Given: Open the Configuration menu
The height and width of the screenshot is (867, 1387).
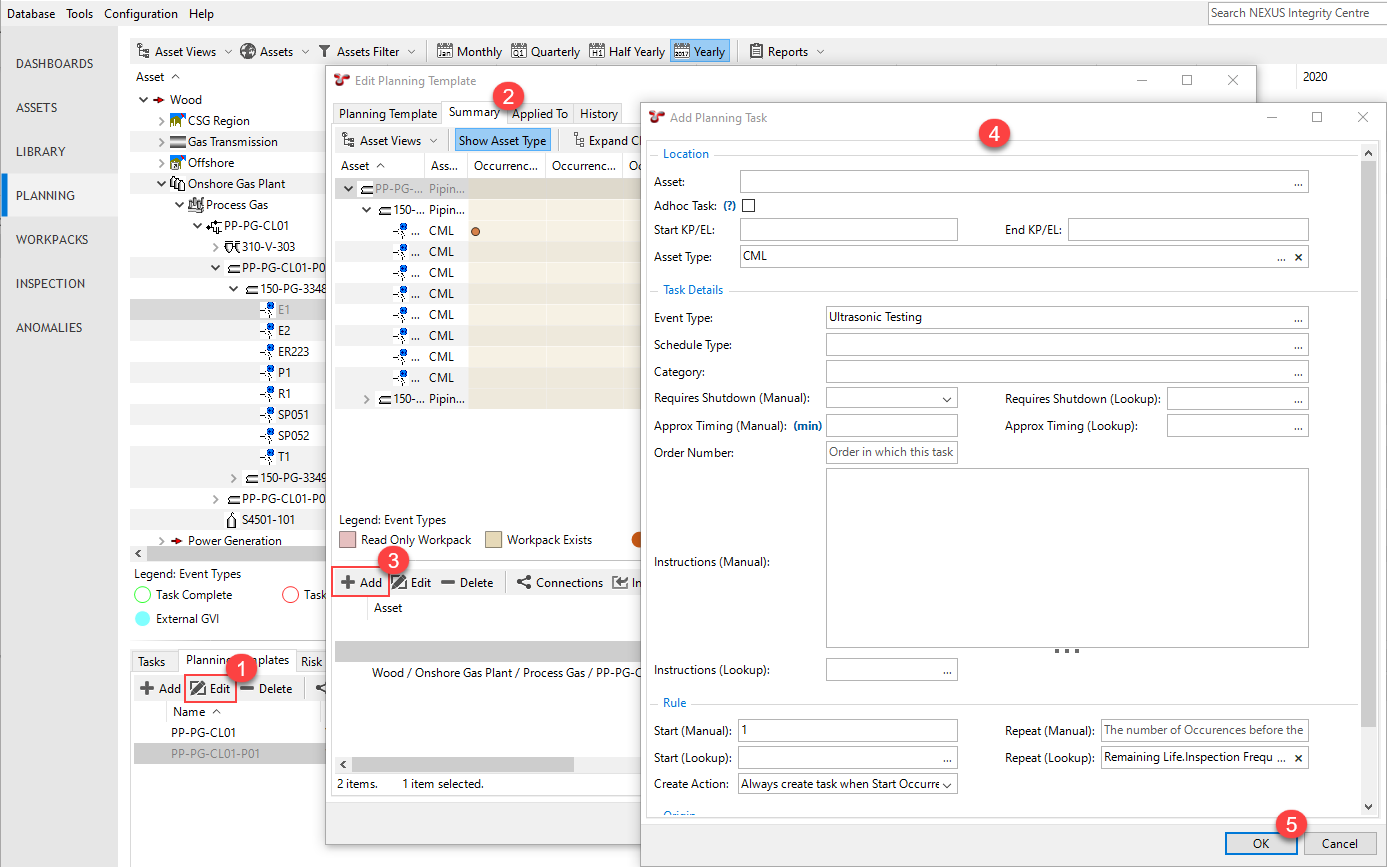Looking at the screenshot, I should 141,14.
